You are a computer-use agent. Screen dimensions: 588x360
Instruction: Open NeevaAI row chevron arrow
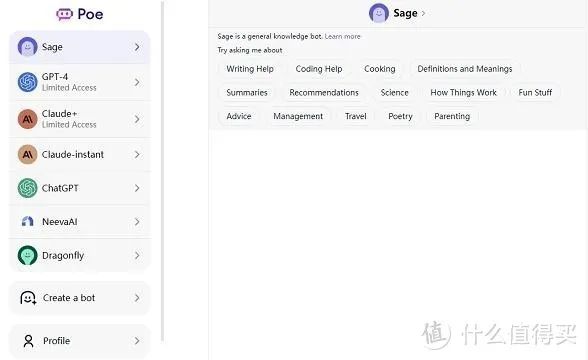(137, 222)
